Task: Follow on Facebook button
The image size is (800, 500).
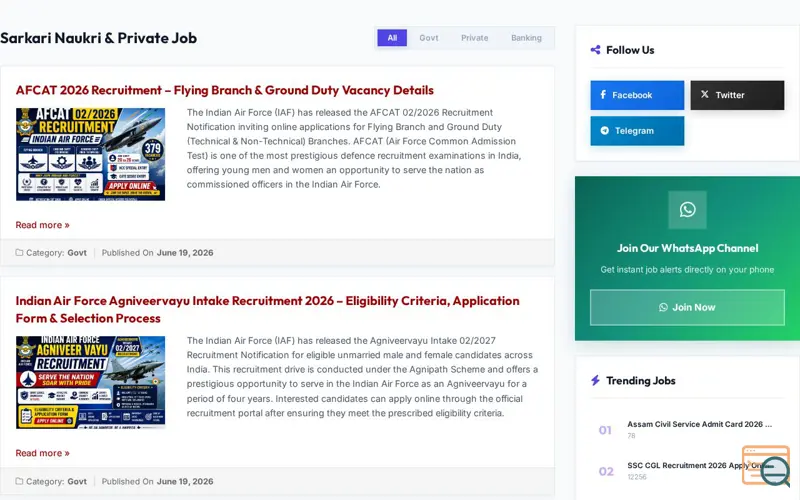Action: coord(637,95)
